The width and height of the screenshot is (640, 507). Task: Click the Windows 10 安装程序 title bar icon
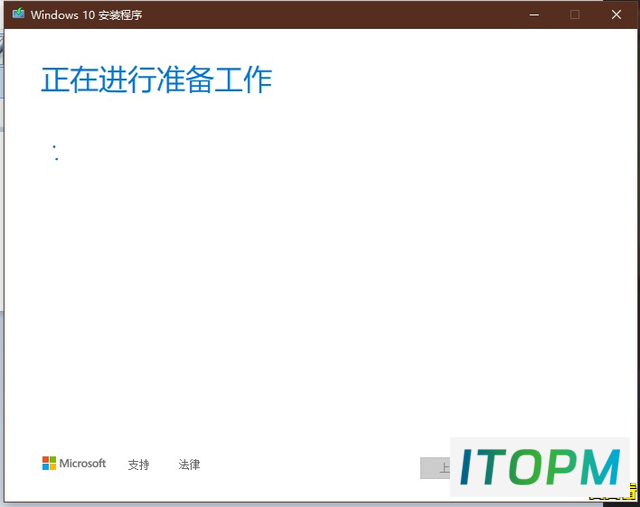pyautogui.click(x=18, y=14)
